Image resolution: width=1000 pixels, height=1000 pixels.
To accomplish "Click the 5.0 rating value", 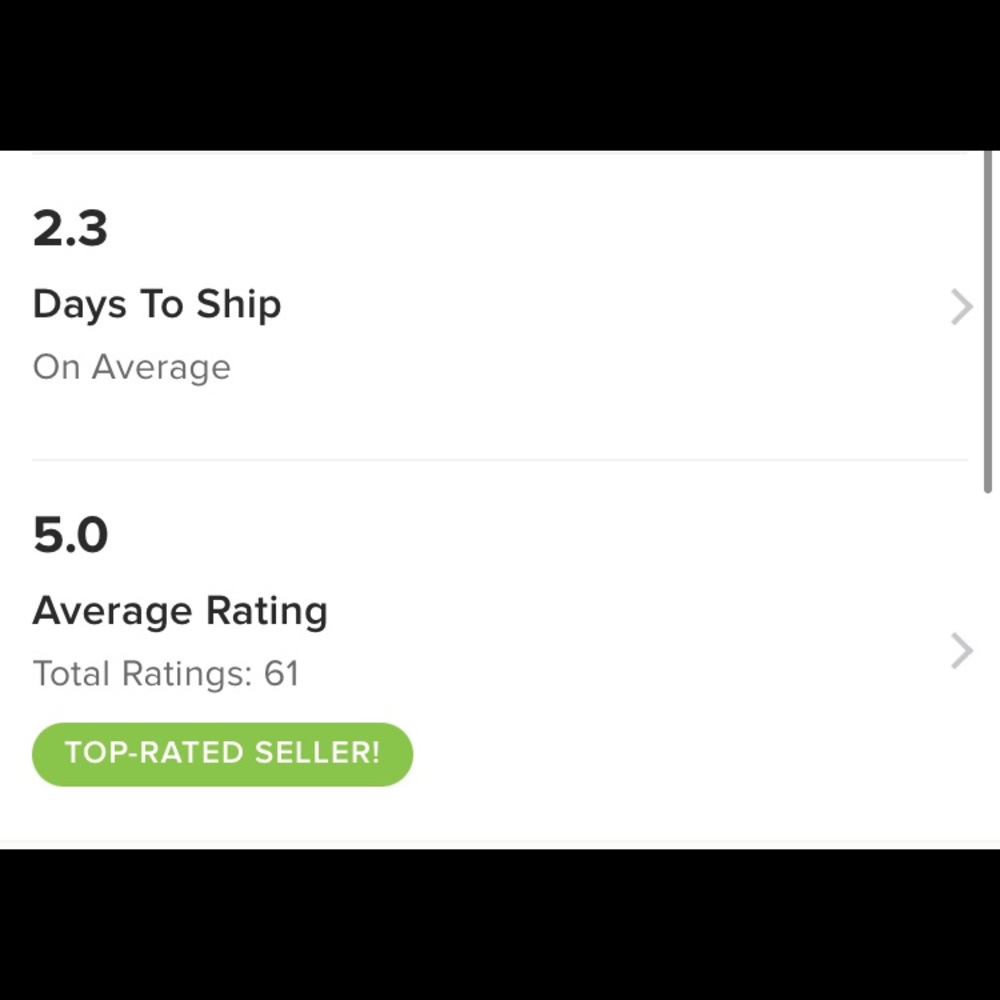I will click(70, 535).
